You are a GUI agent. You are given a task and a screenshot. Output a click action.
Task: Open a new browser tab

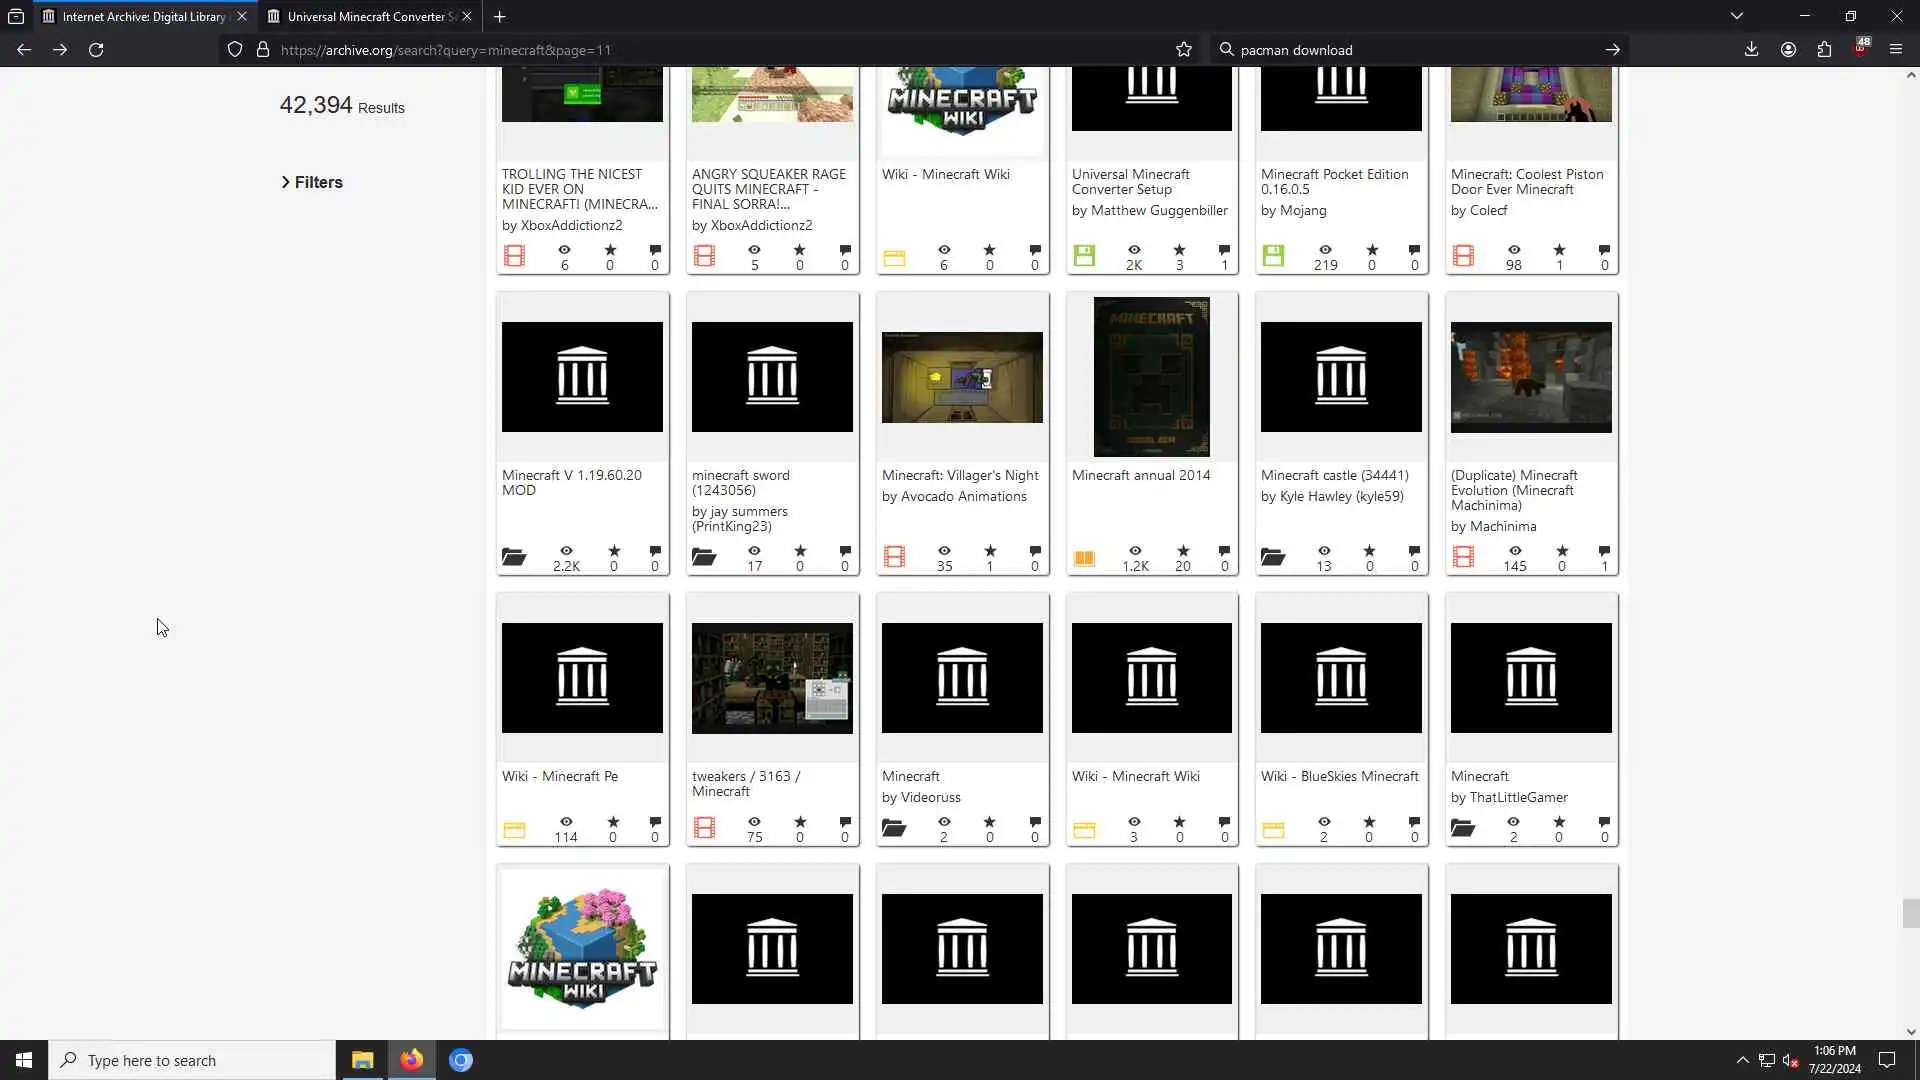tap(499, 16)
